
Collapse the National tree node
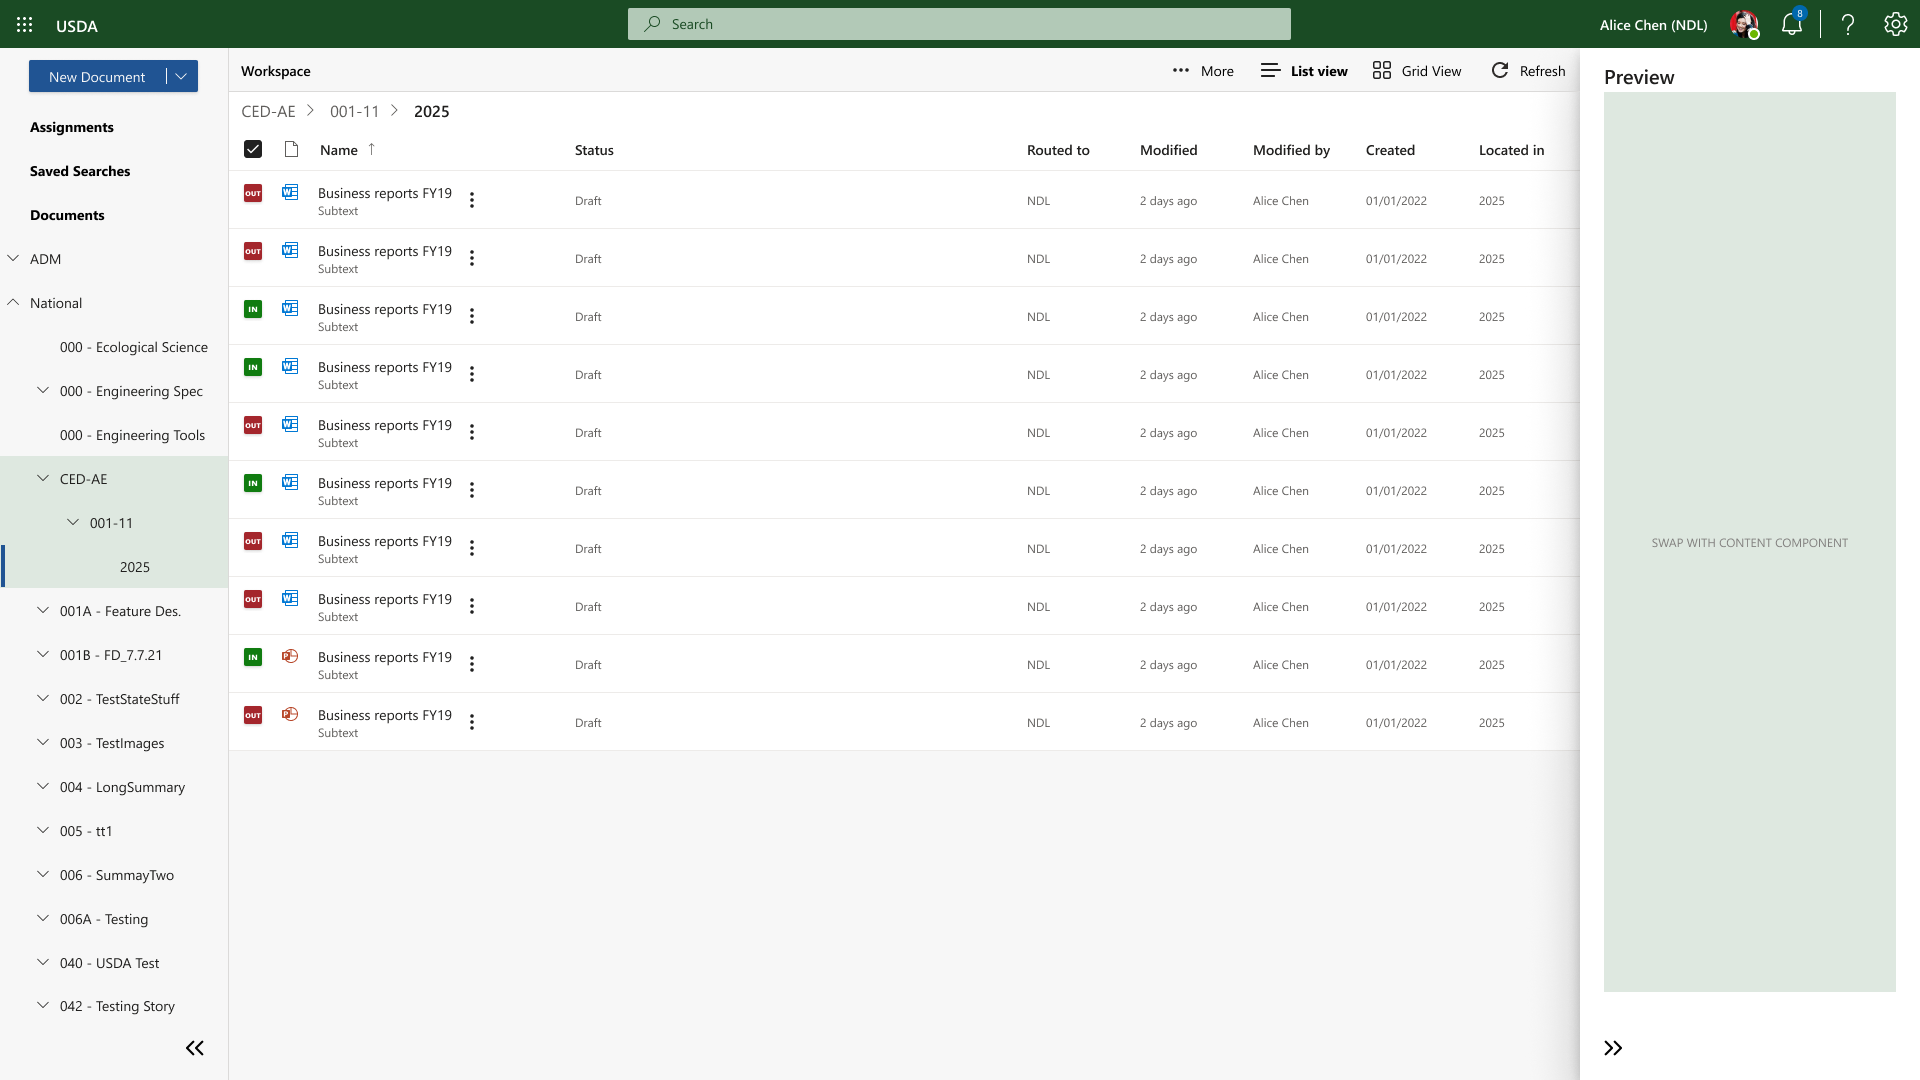(13, 302)
